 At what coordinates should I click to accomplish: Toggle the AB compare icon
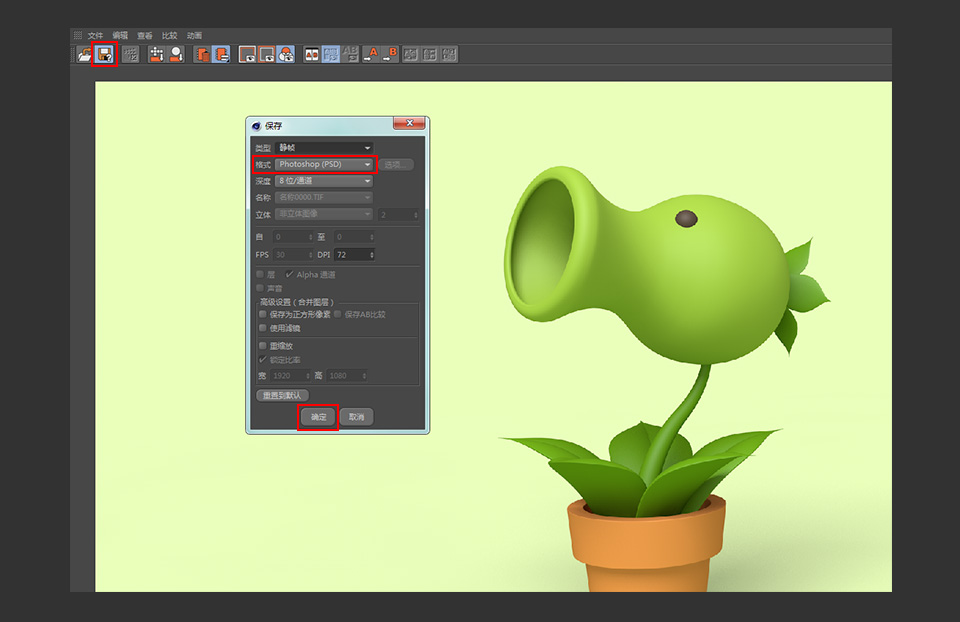312,54
